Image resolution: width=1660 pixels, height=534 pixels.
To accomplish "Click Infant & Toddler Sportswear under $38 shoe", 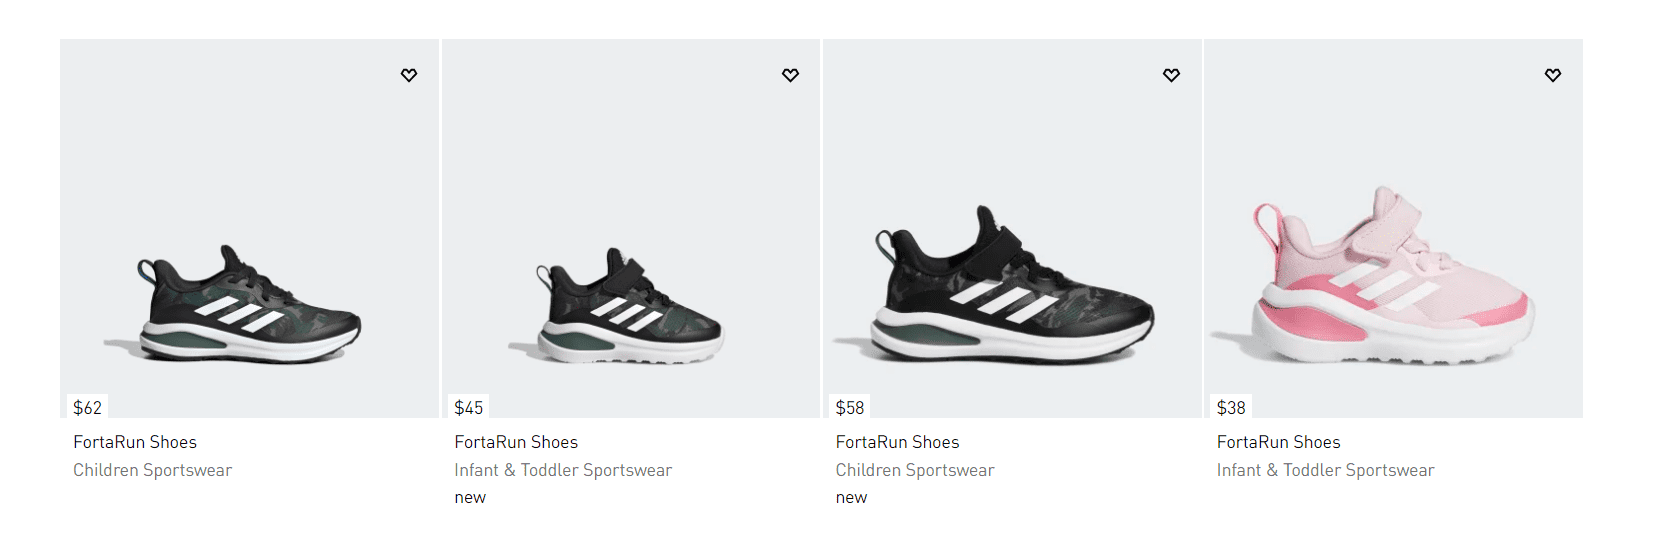I will pos(1325,470).
